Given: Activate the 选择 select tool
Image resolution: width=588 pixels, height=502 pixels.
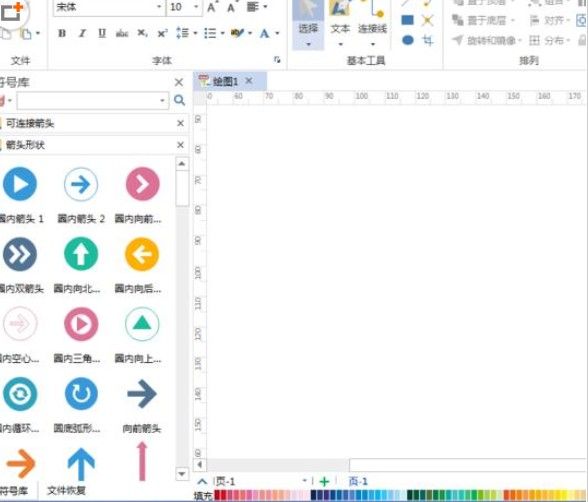Looking at the screenshot, I should 308,25.
